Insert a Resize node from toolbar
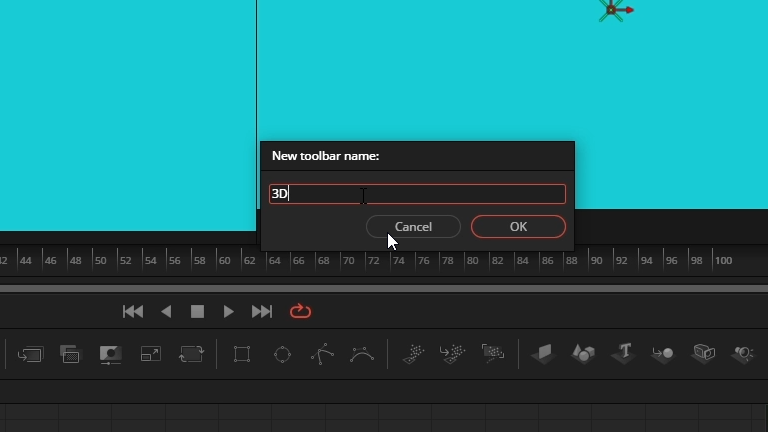768x432 pixels. tap(150, 354)
